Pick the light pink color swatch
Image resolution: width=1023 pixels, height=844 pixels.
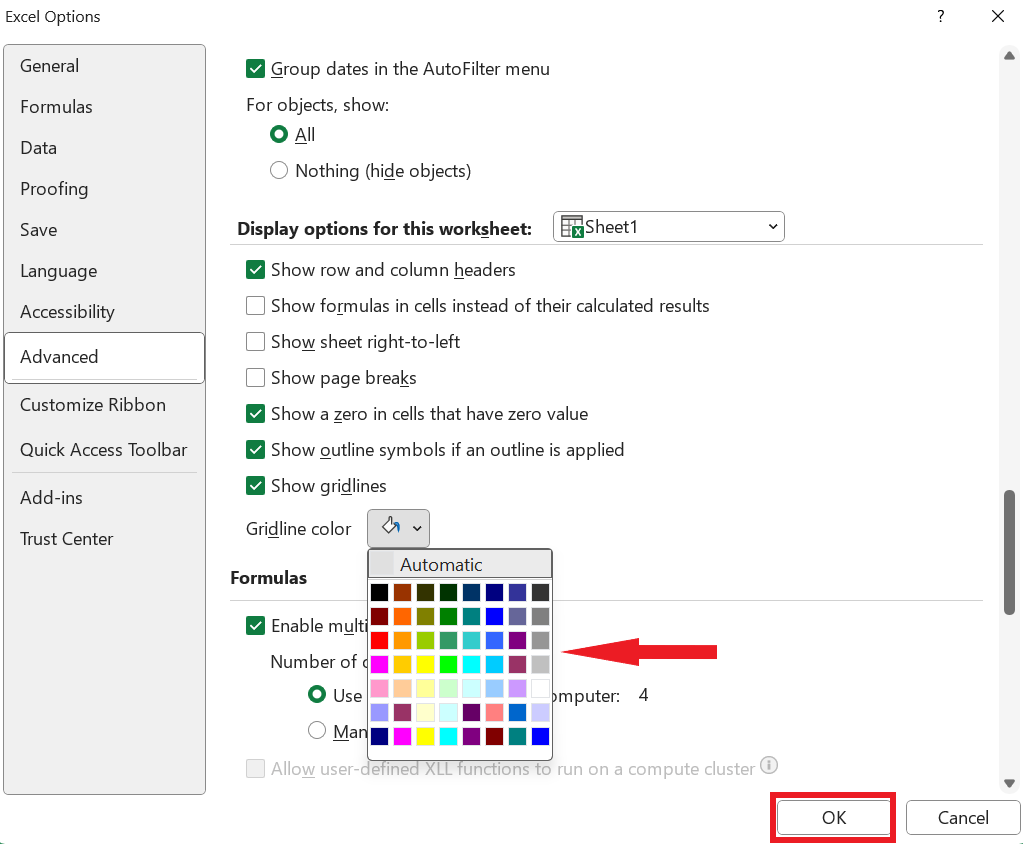pos(379,689)
